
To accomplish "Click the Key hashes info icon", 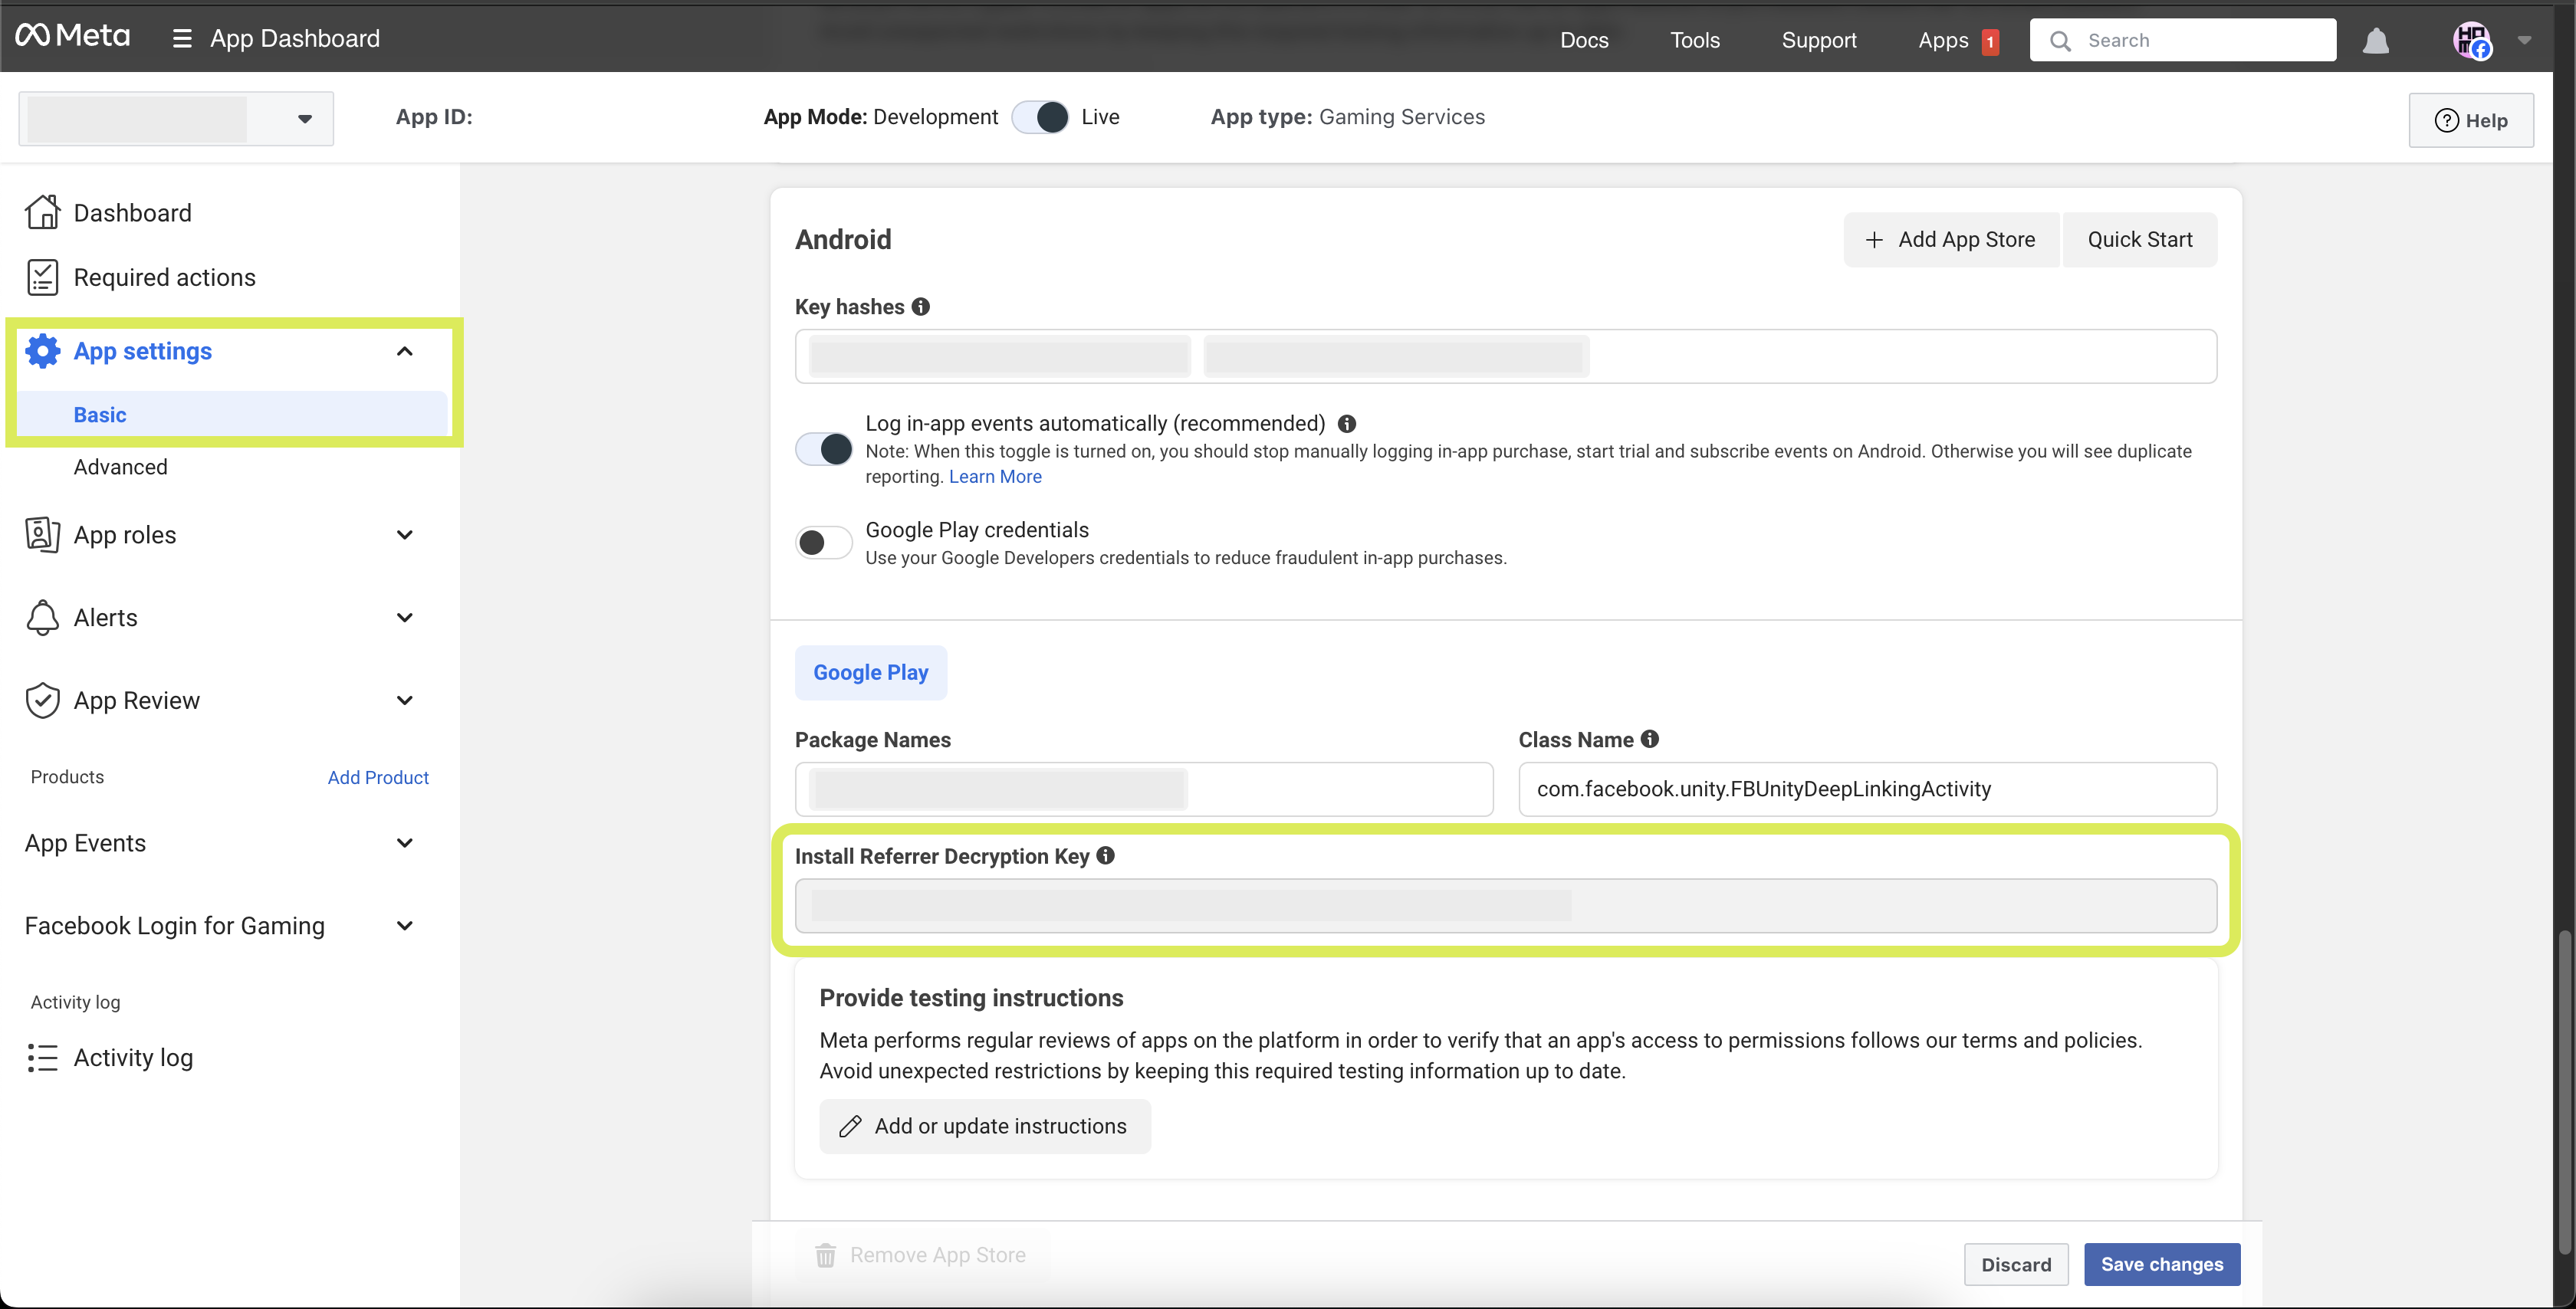I will click(x=921, y=307).
